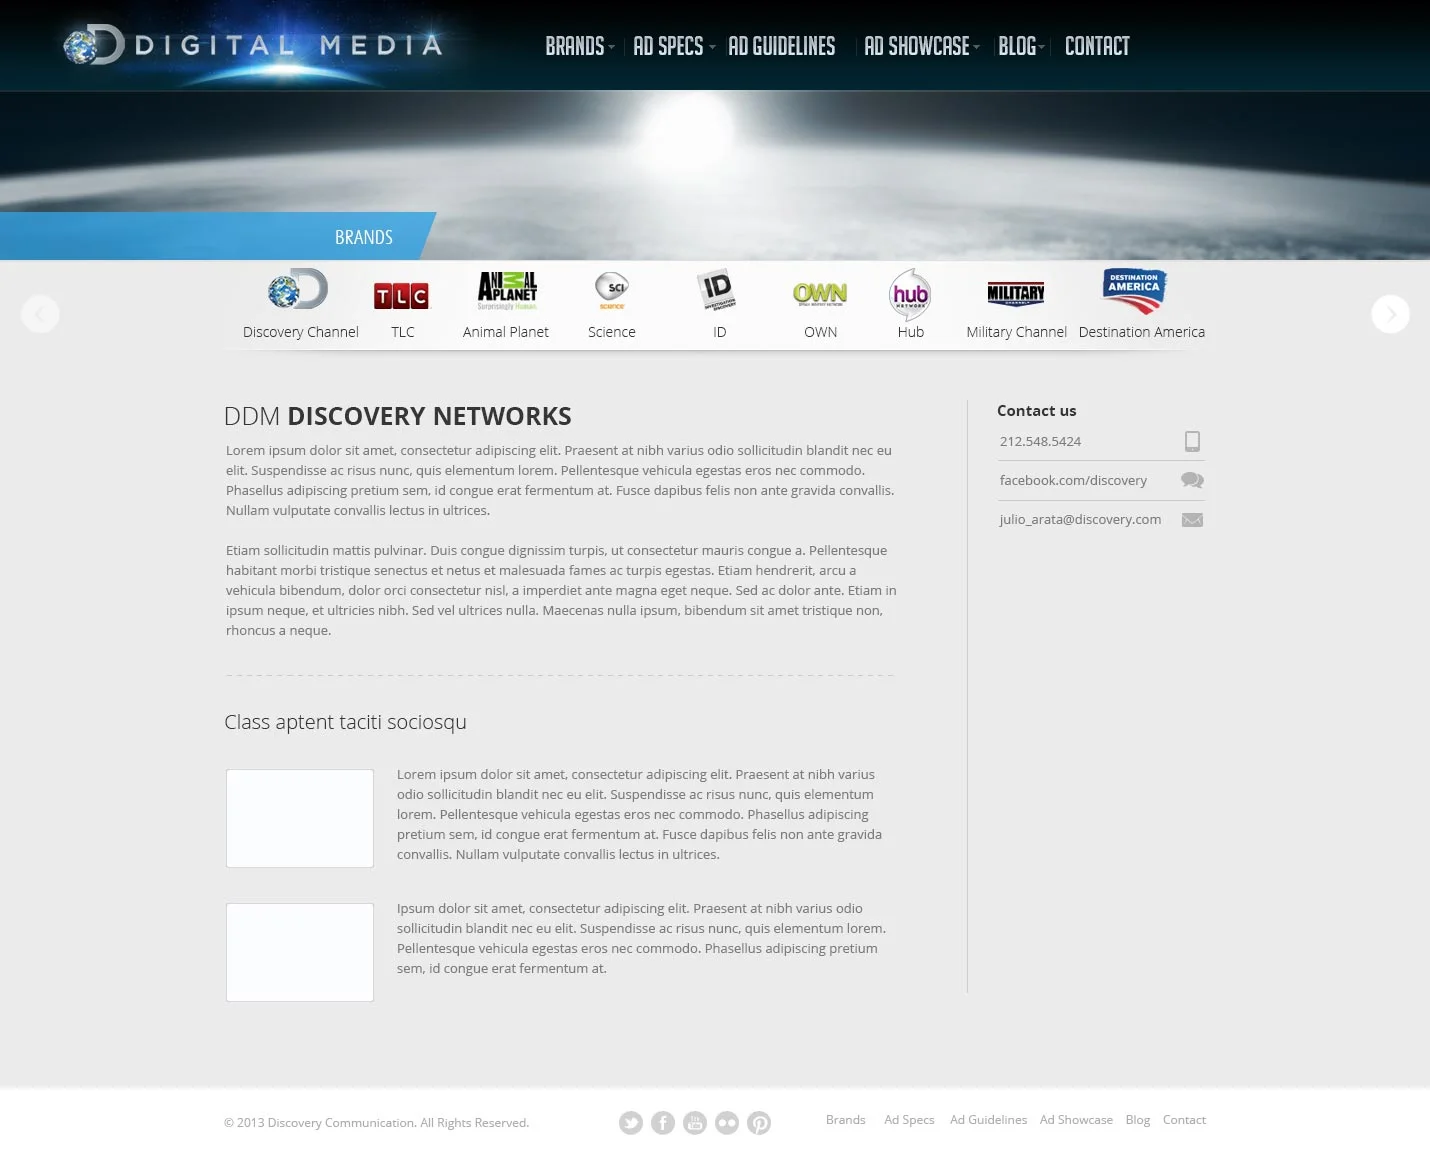Click the Hub text label under logo
Image resolution: width=1430 pixels, height=1154 pixels.
pos(911,332)
